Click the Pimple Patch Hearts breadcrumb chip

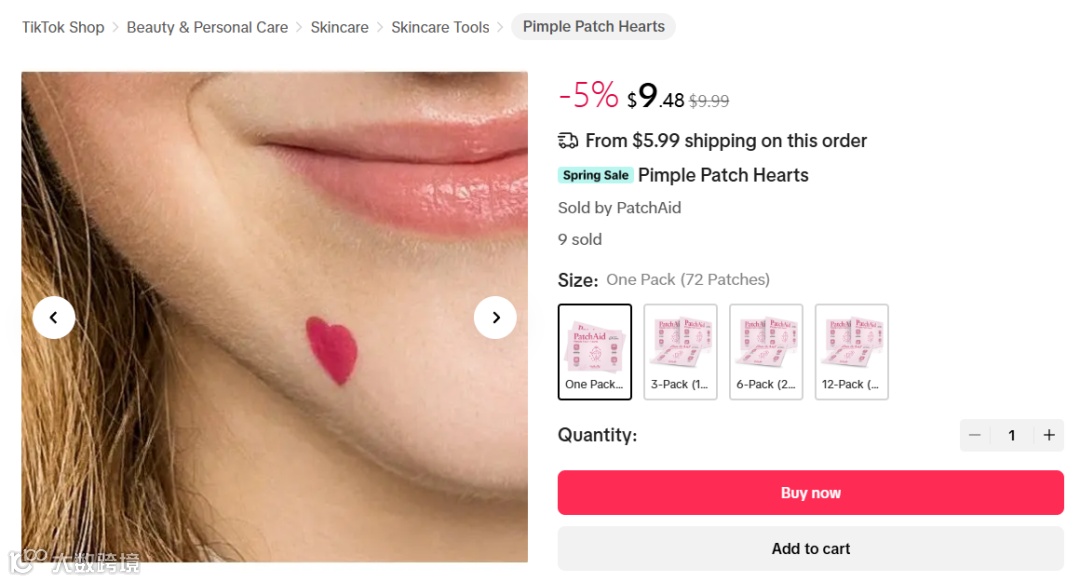(x=593, y=27)
